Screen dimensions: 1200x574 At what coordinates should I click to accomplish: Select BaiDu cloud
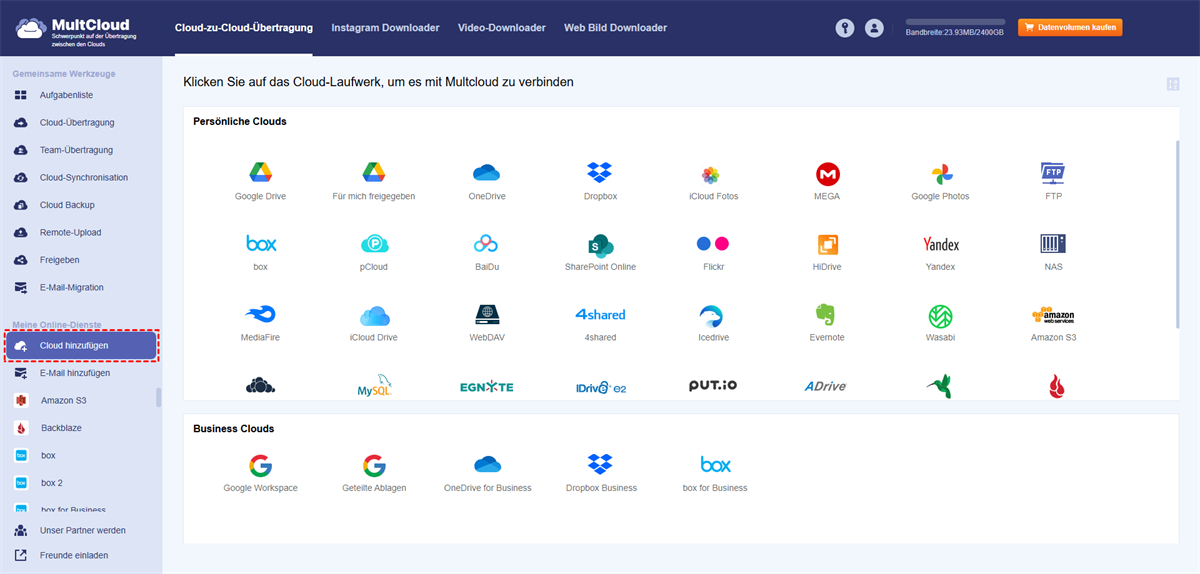click(x=487, y=244)
